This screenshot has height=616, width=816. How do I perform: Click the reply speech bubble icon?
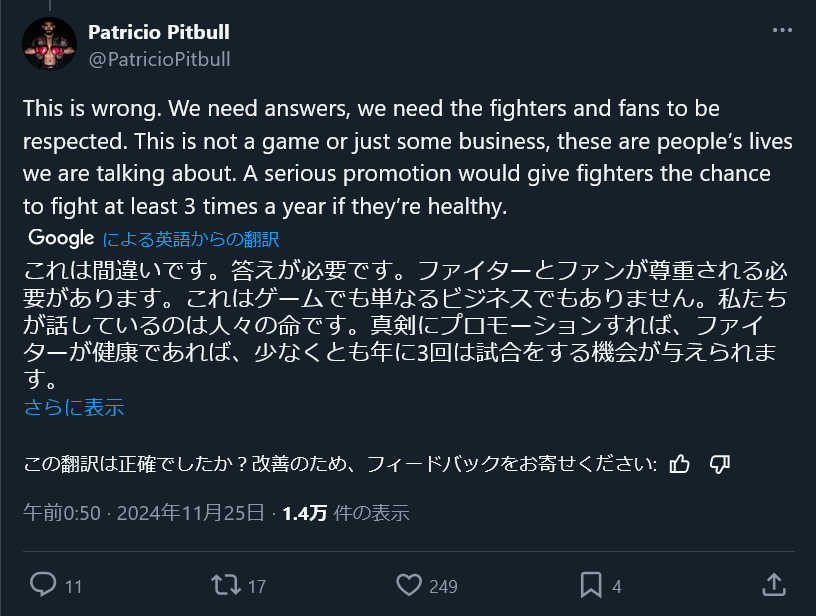[x=42, y=585]
